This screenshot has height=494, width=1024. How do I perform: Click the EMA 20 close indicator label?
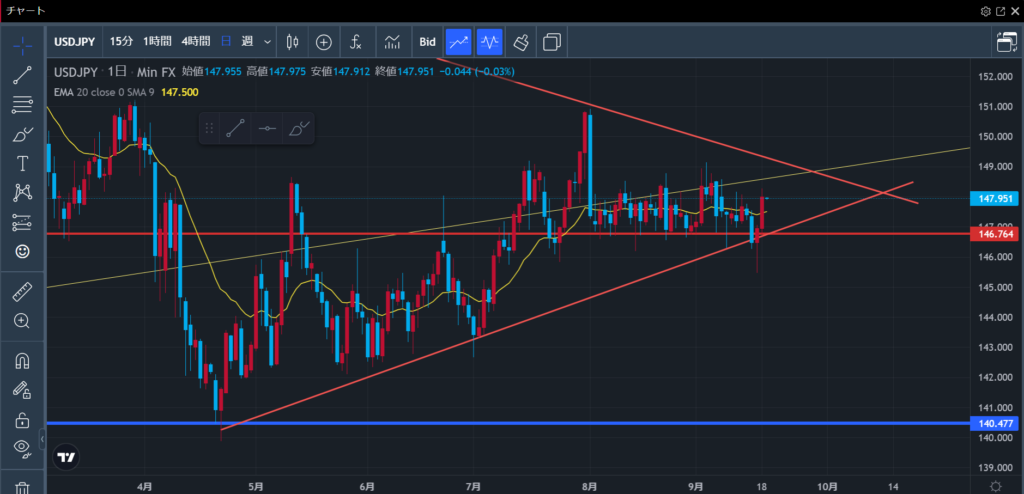coord(98,91)
